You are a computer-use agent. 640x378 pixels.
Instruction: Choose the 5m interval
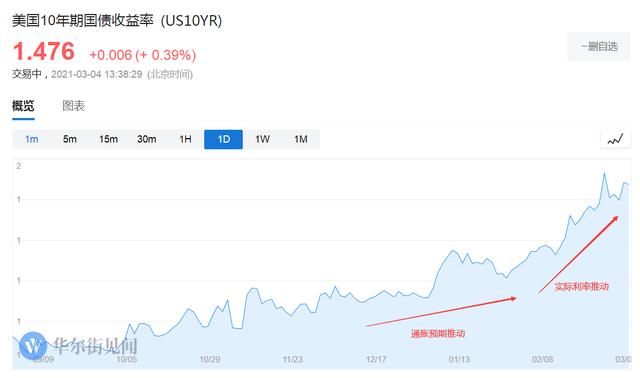click(x=70, y=139)
